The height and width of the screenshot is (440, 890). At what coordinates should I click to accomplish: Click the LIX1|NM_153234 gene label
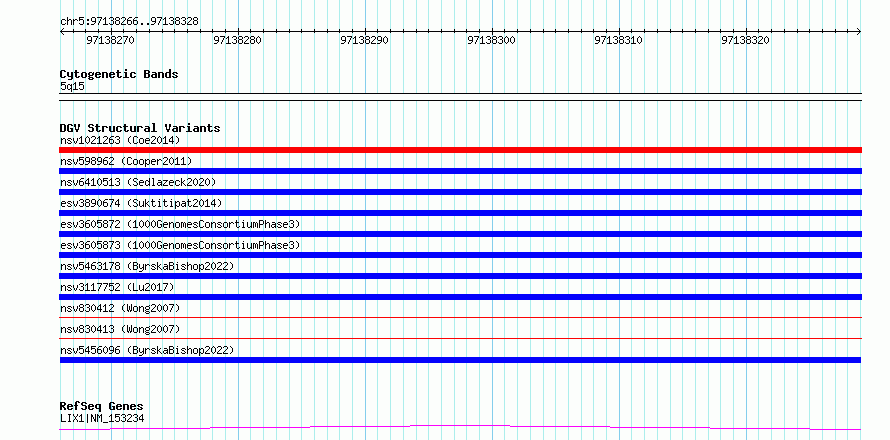tap(102, 419)
